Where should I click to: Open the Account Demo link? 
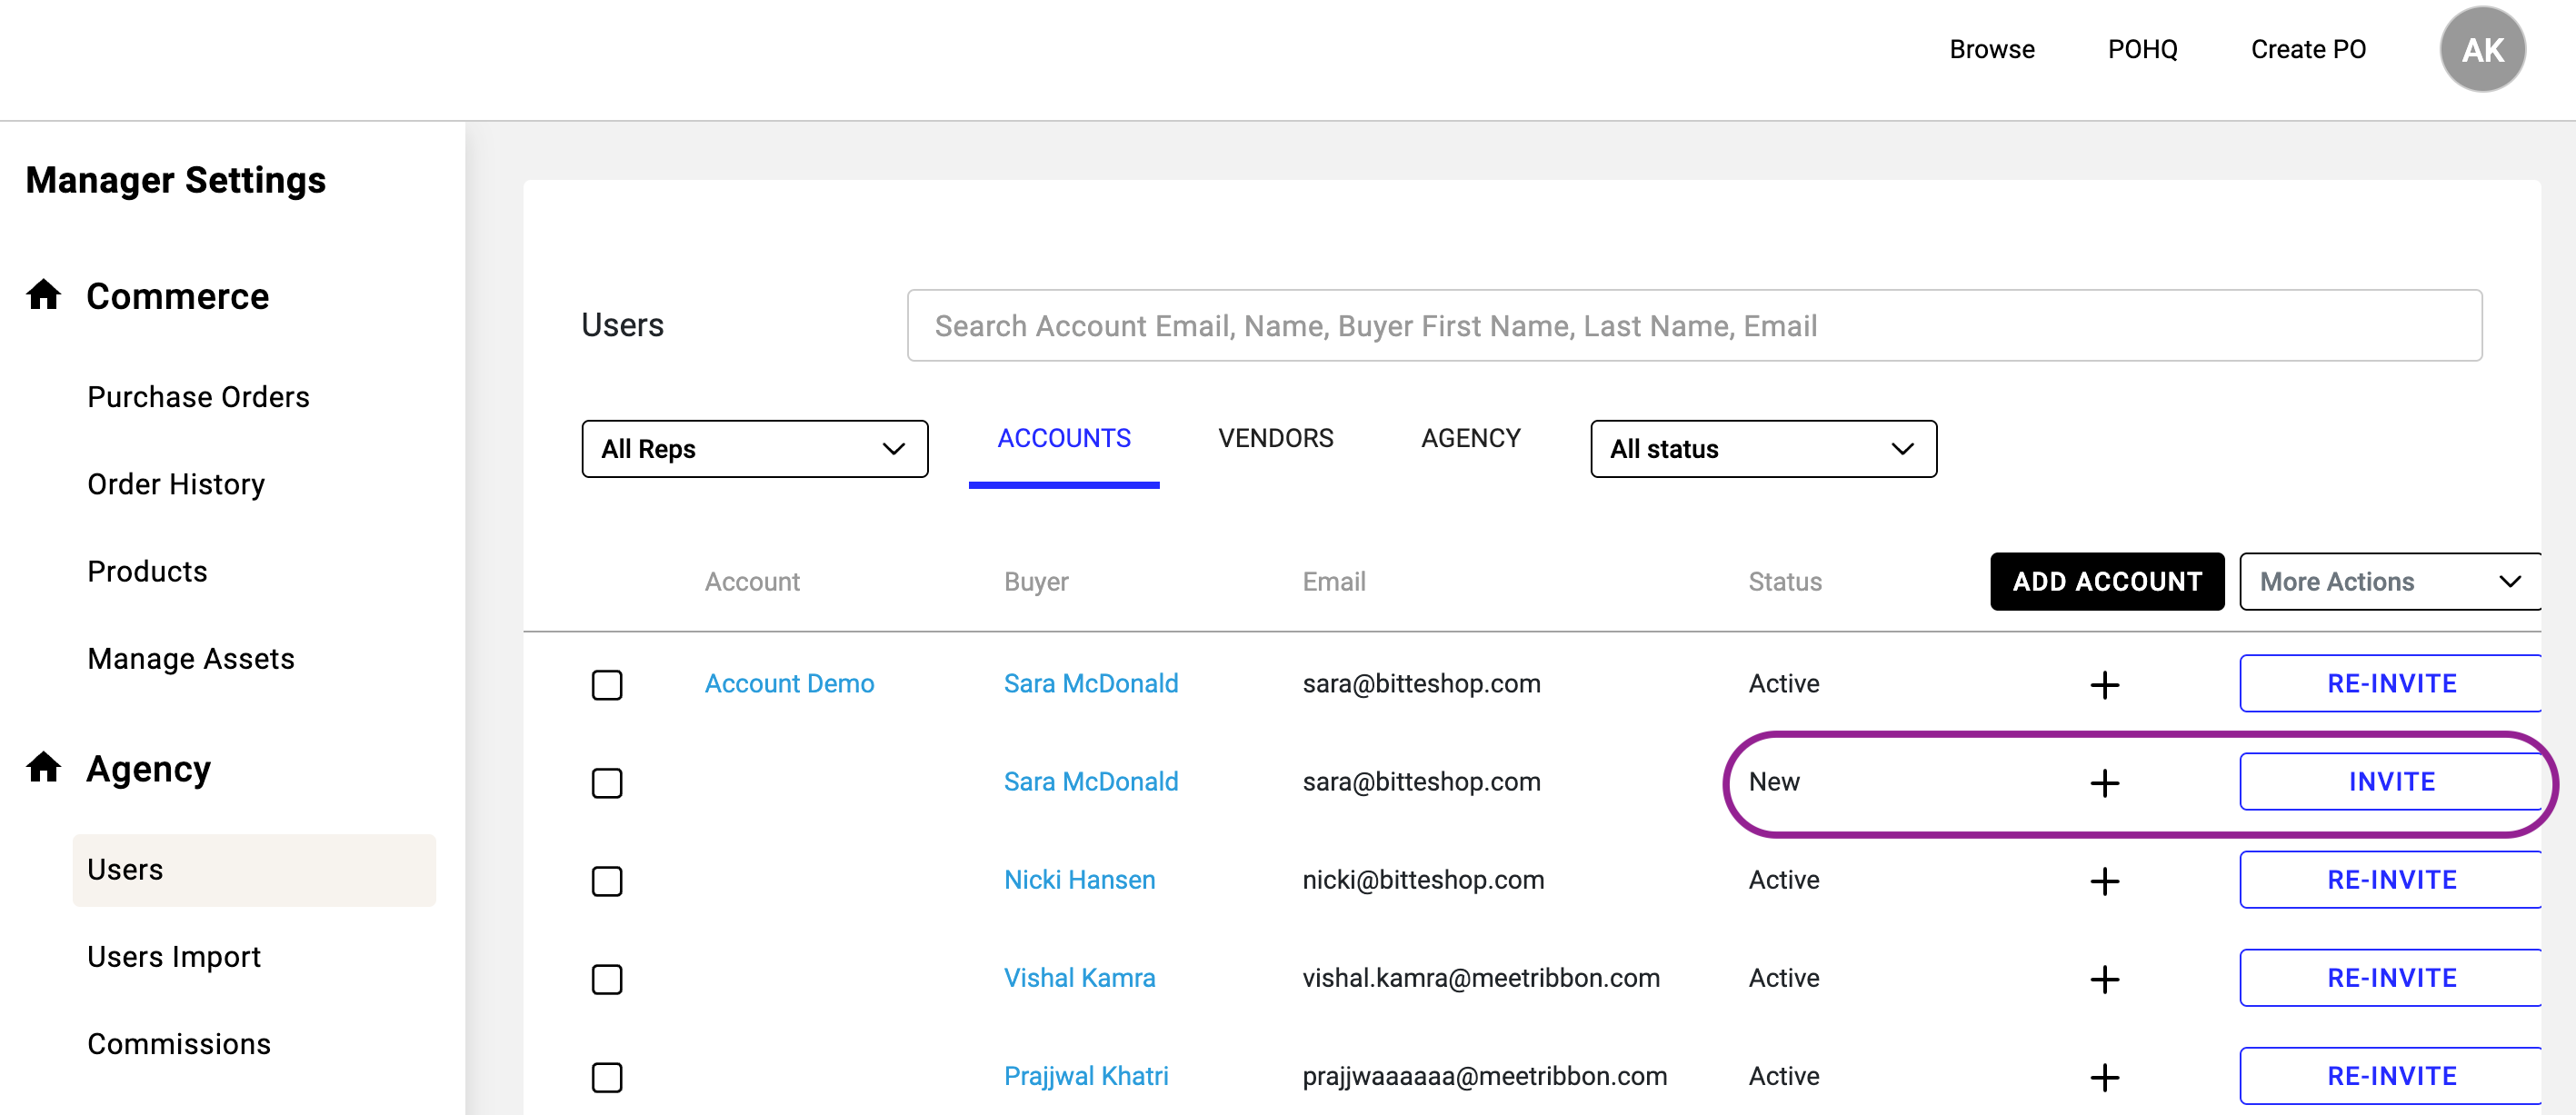click(x=789, y=684)
